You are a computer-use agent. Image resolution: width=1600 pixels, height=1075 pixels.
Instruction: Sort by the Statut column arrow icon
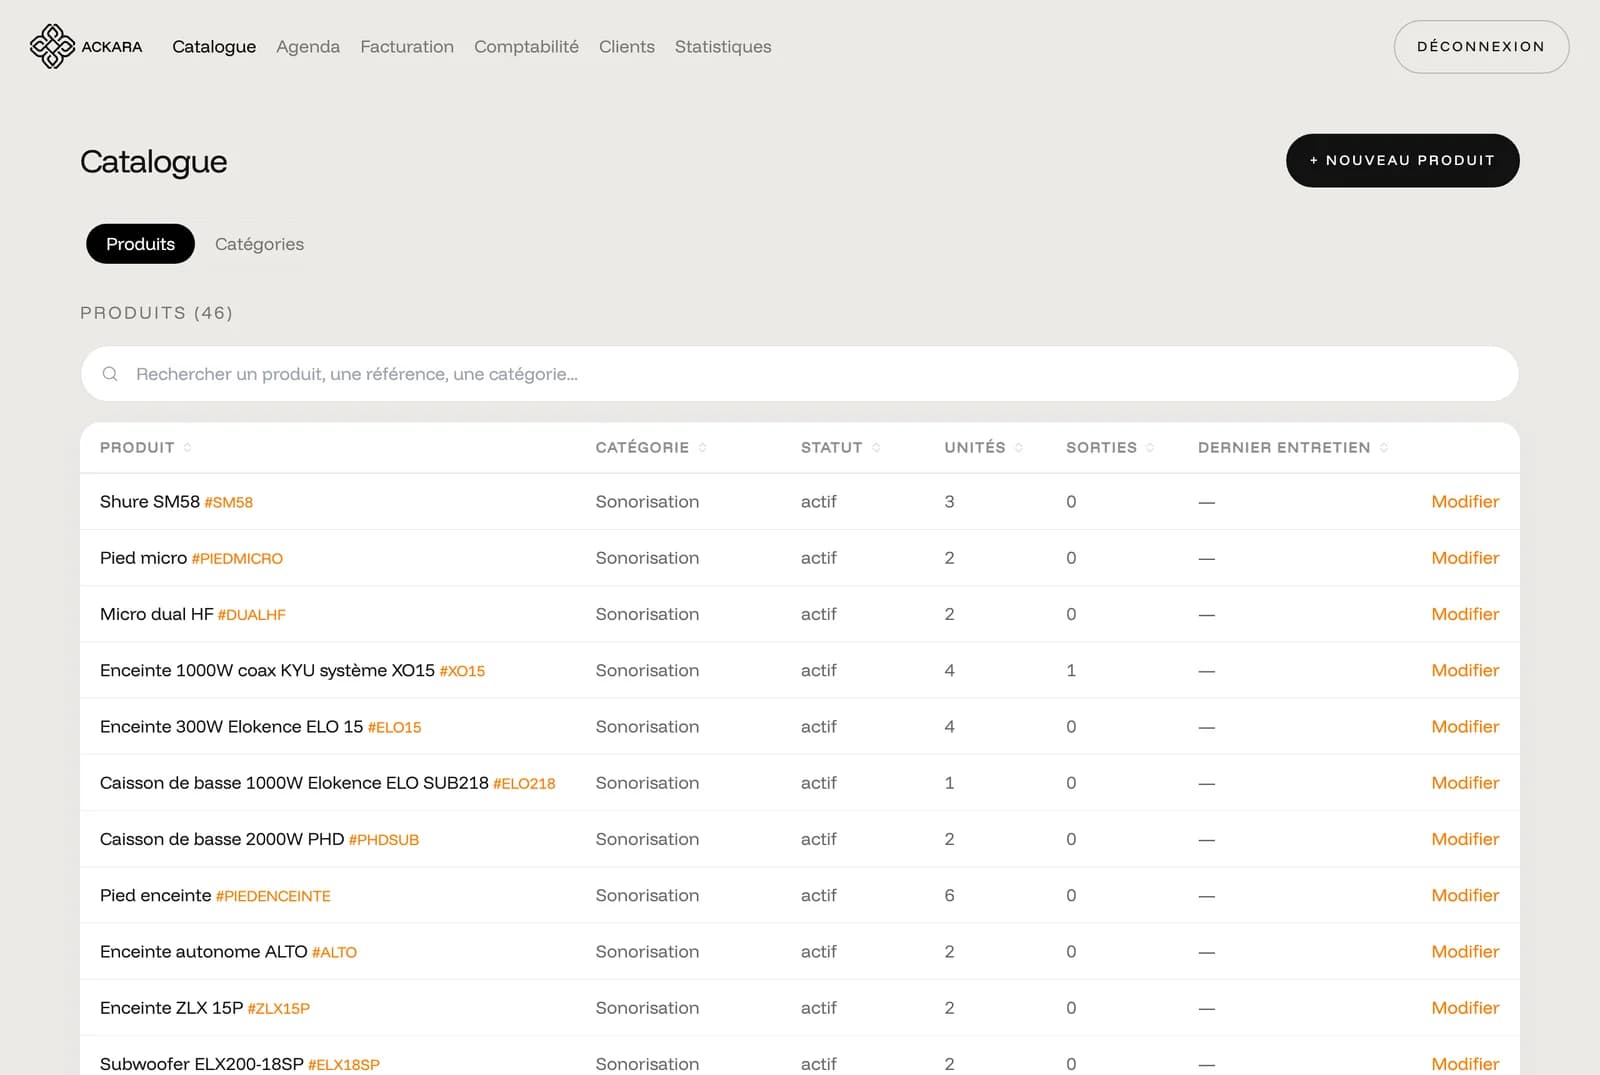(x=876, y=448)
